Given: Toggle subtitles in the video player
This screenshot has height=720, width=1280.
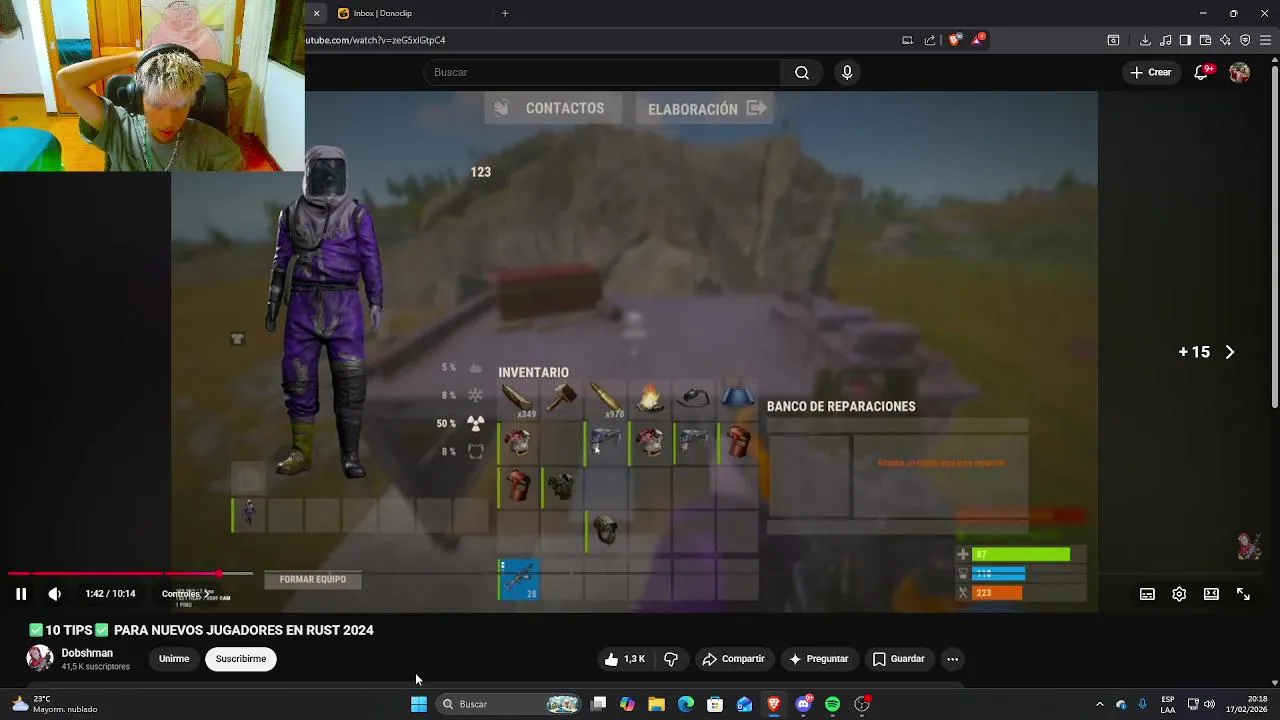Looking at the screenshot, I should click(x=1147, y=594).
